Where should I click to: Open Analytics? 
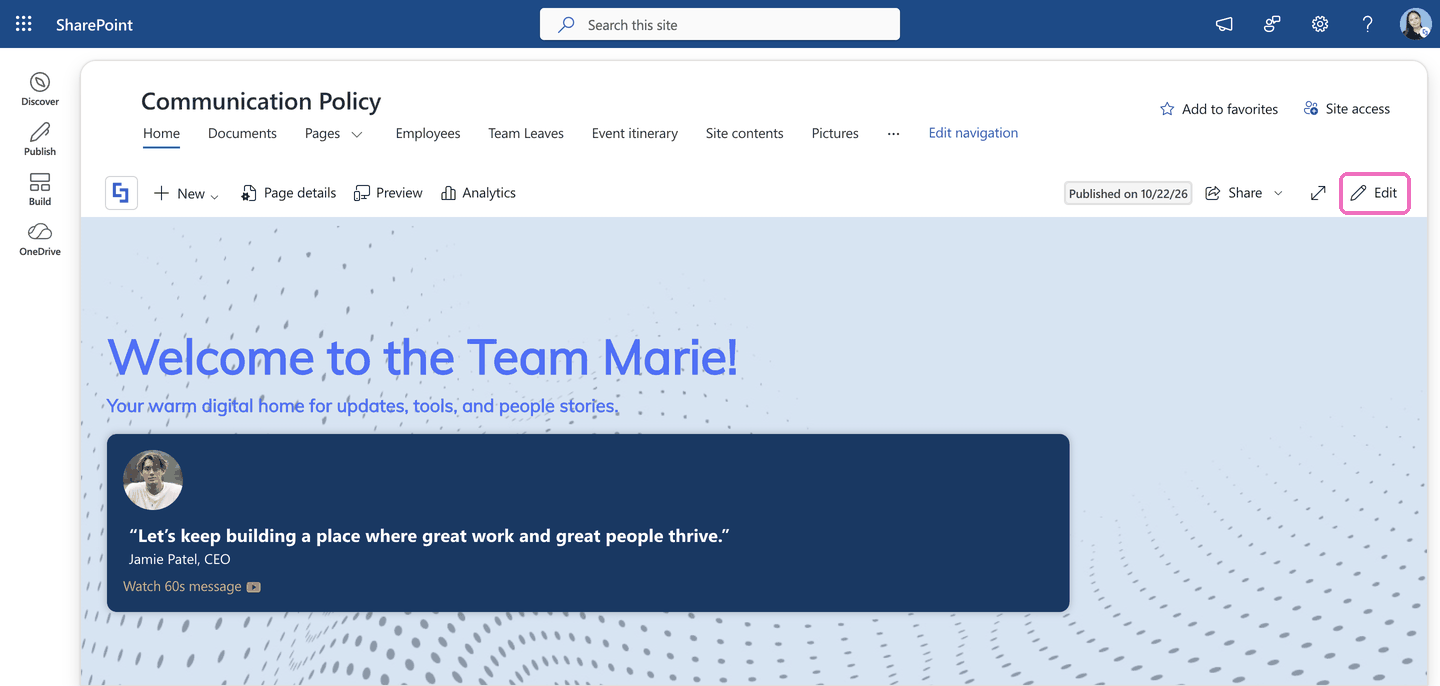tap(478, 193)
